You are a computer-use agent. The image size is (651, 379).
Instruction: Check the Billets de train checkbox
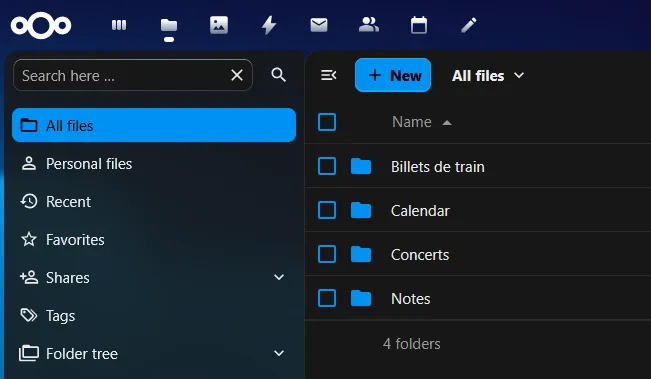pos(327,166)
